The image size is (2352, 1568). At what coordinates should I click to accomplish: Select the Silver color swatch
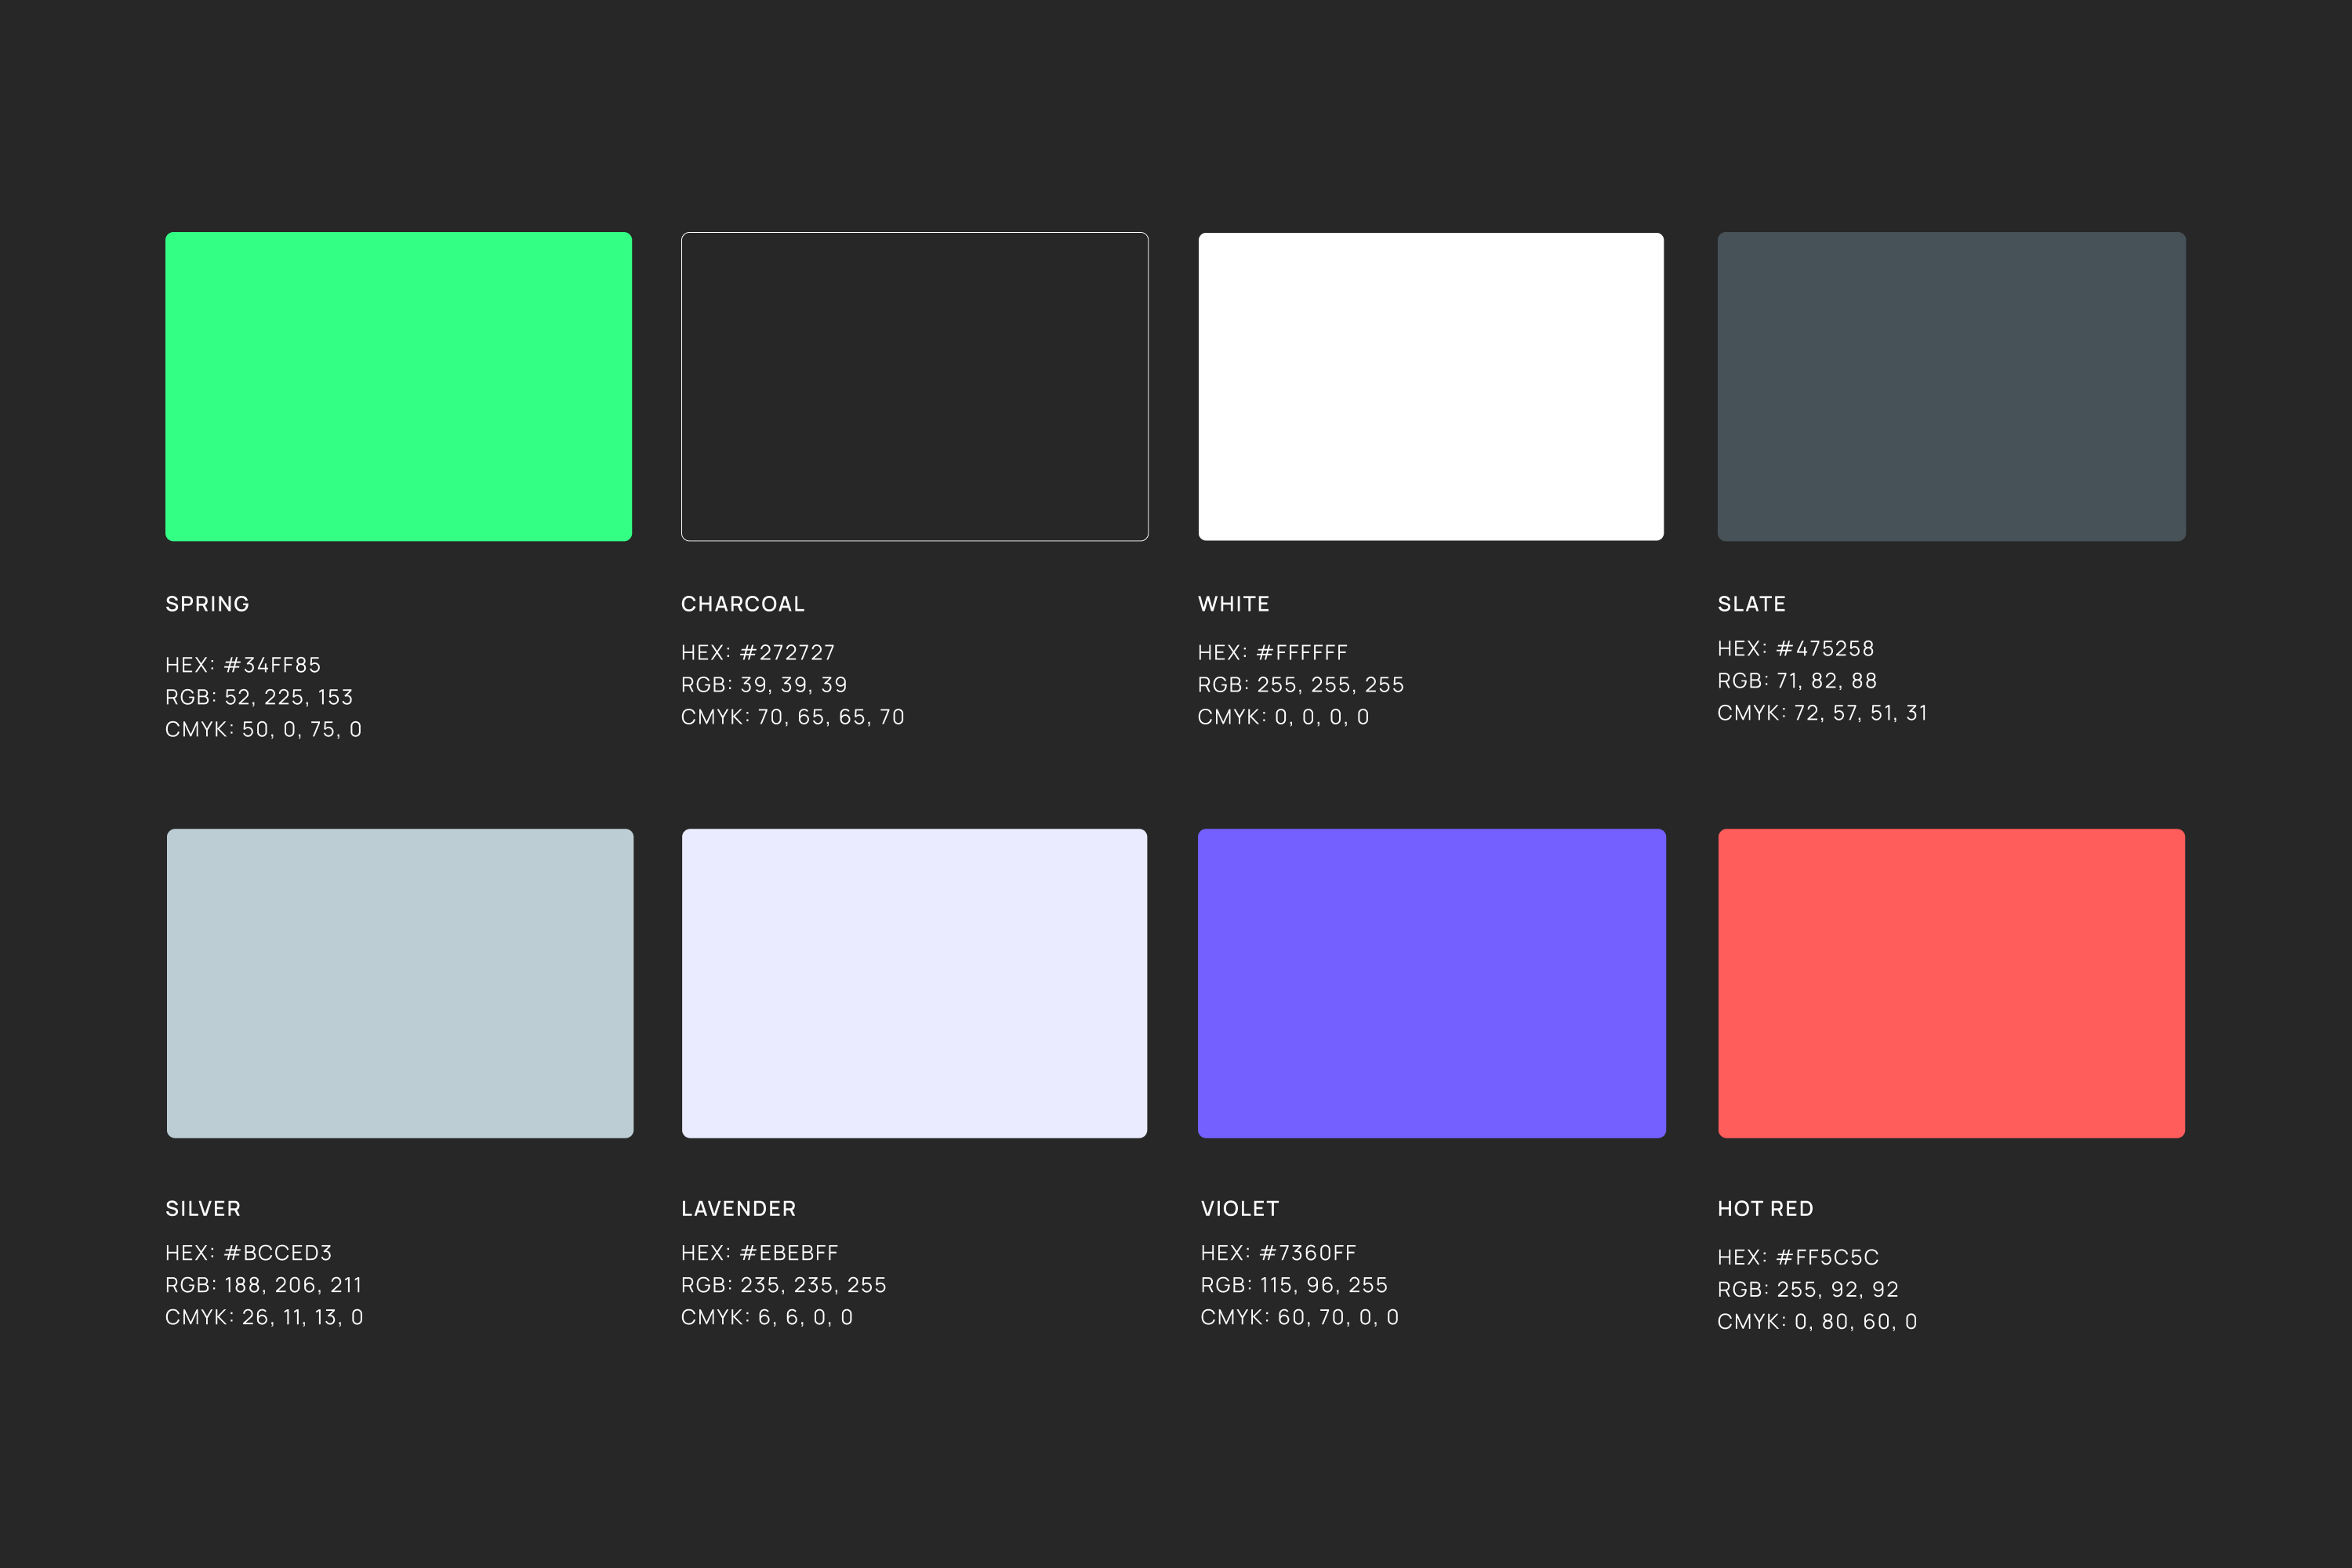click(x=399, y=983)
